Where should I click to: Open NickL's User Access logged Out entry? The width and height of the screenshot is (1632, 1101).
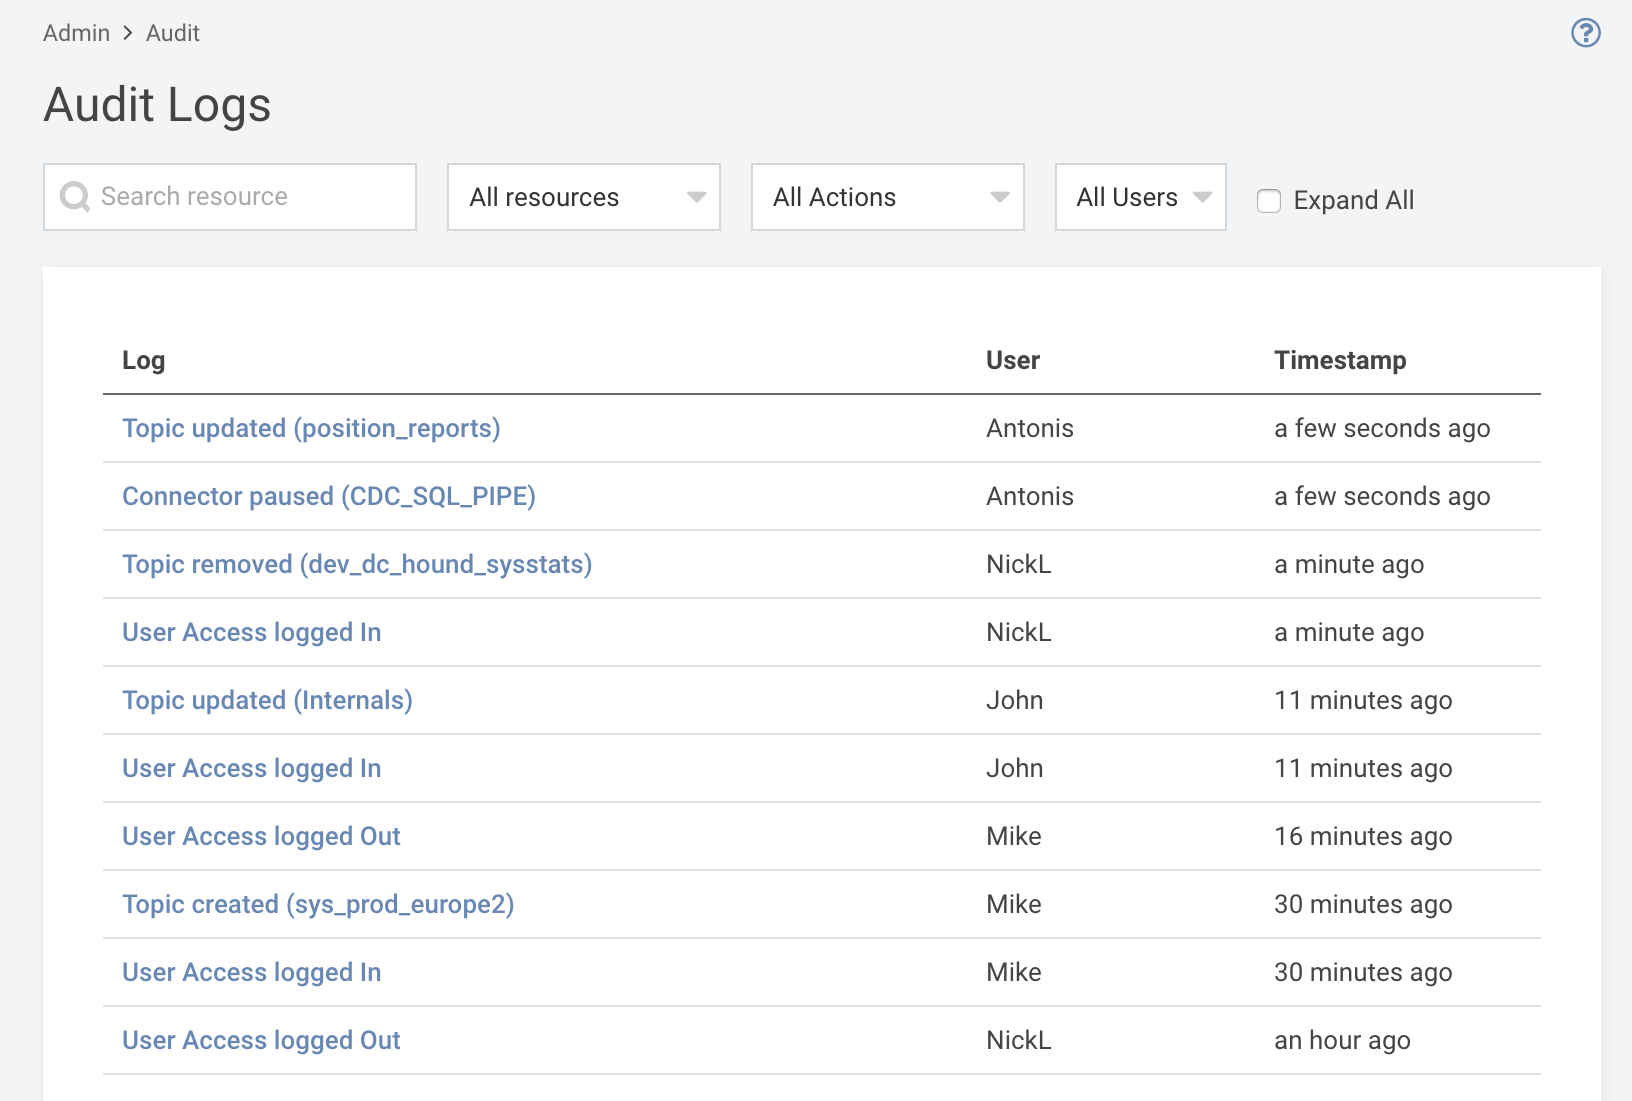coord(261,1040)
